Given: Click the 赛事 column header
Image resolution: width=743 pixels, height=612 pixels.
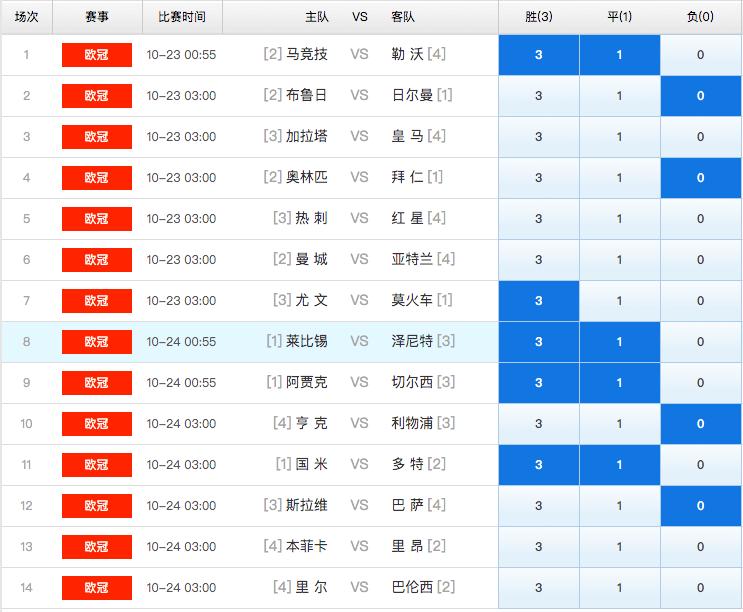Looking at the screenshot, I should [97, 17].
